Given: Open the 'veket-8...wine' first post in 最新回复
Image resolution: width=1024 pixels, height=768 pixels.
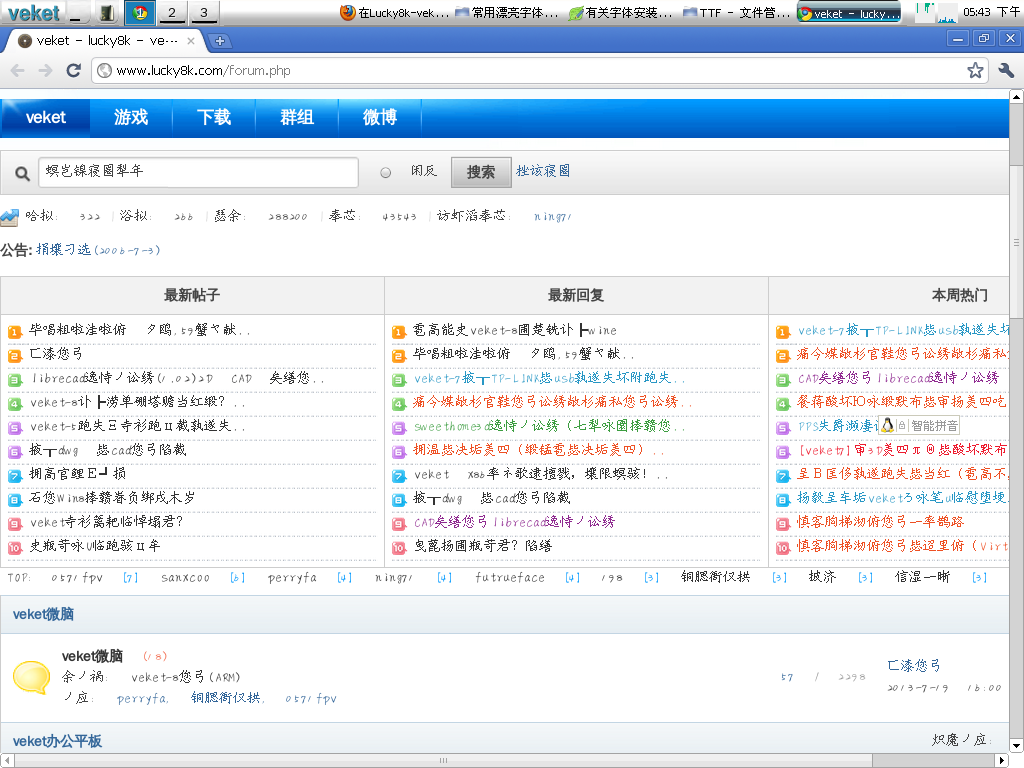Looking at the screenshot, I should [515, 330].
